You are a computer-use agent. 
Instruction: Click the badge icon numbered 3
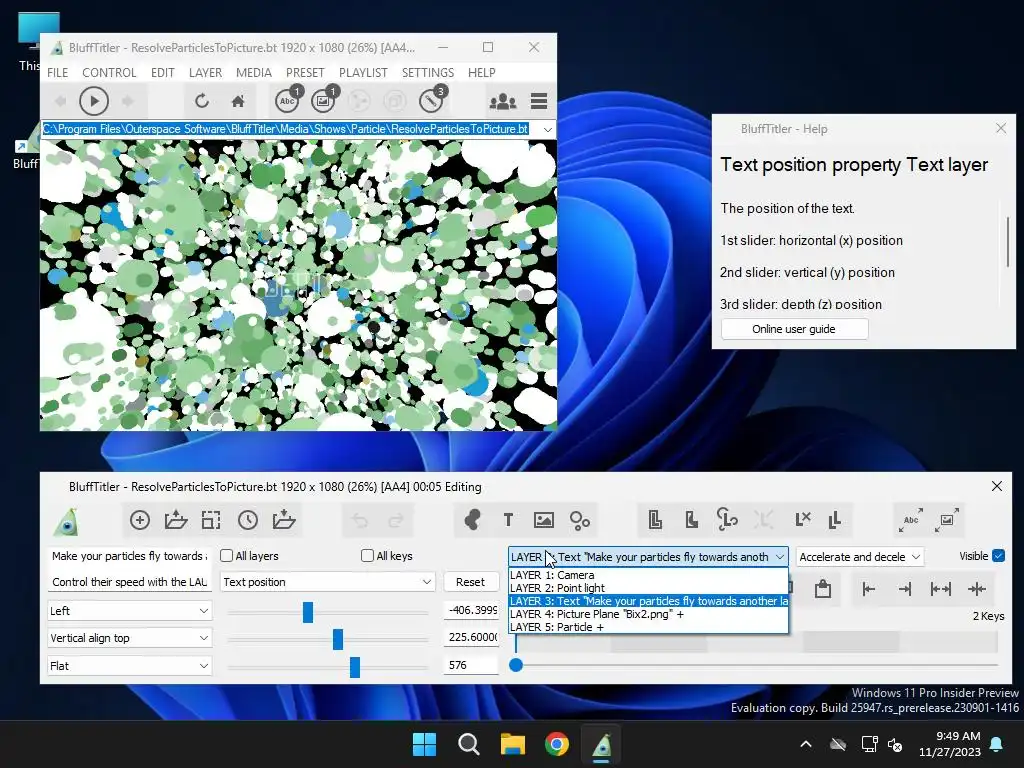coord(432,100)
